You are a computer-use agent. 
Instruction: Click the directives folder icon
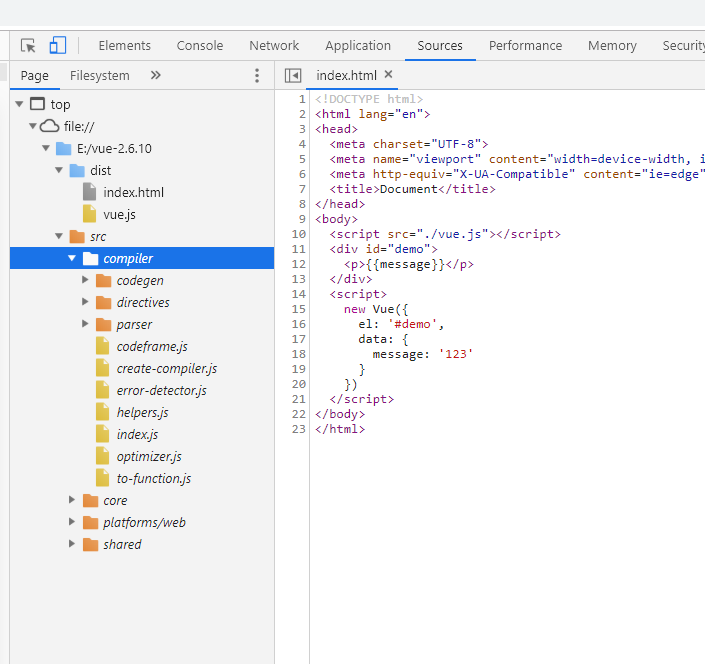[x=103, y=303]
